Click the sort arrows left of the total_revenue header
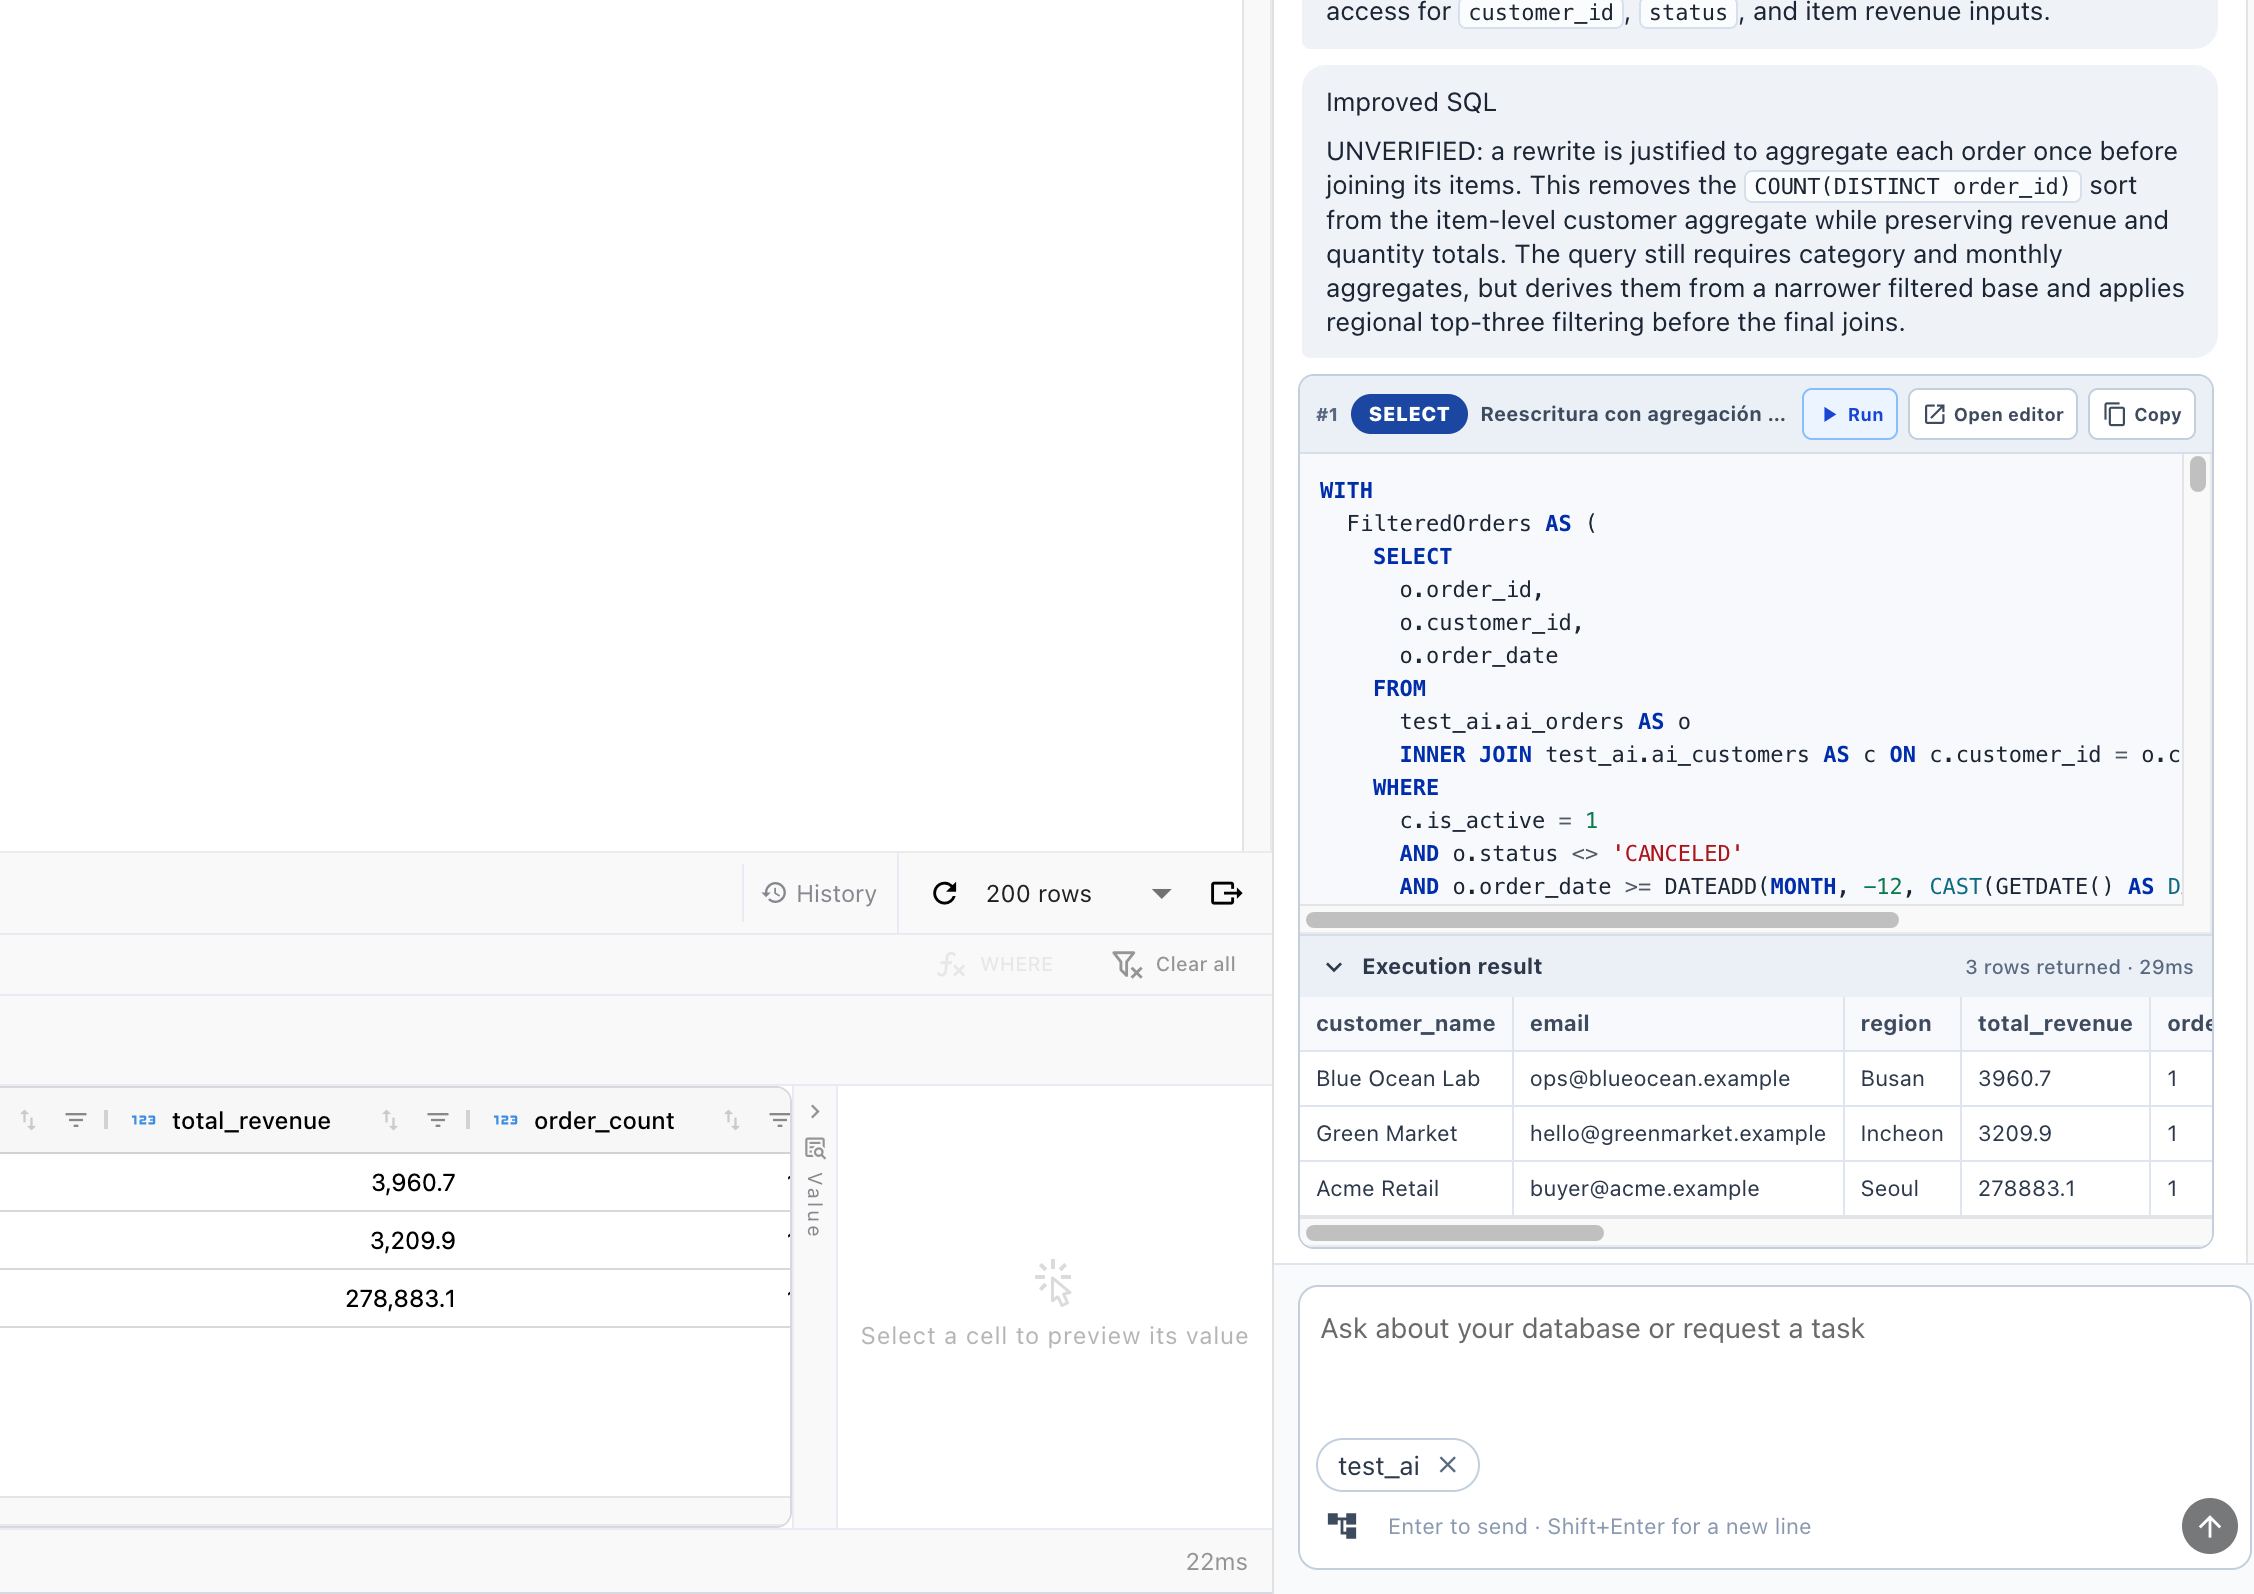The width and height of the screenshot is (2254, 1594). click(28, 1120)
